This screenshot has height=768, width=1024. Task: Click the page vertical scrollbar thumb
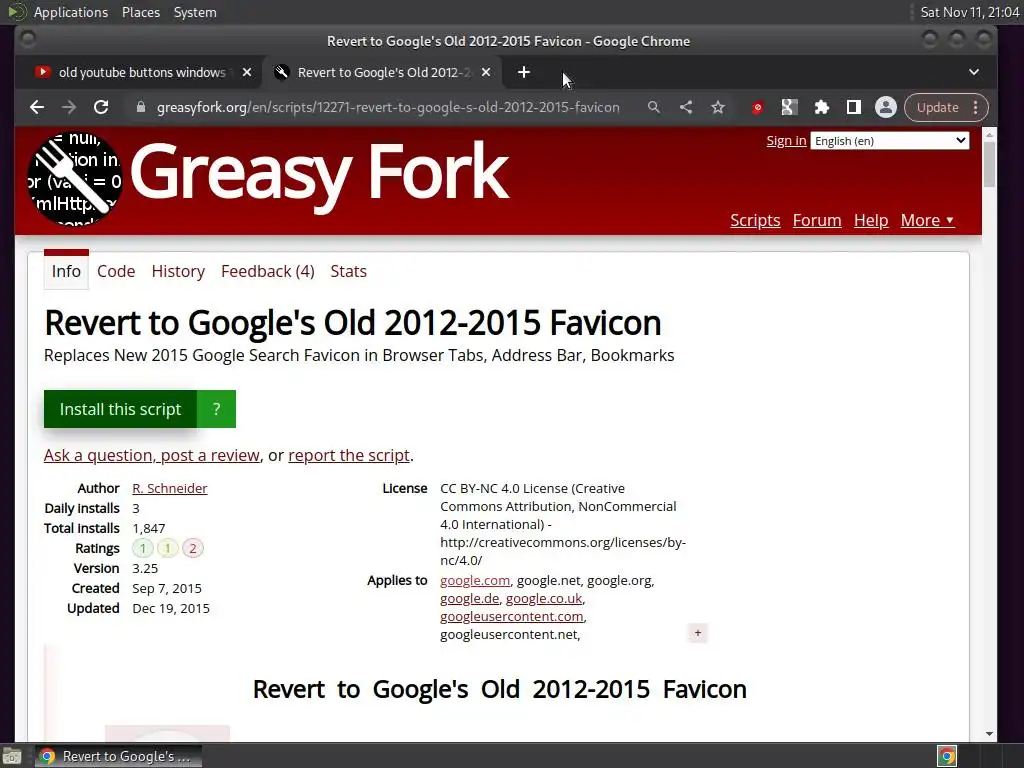click(x=989, y=165)
